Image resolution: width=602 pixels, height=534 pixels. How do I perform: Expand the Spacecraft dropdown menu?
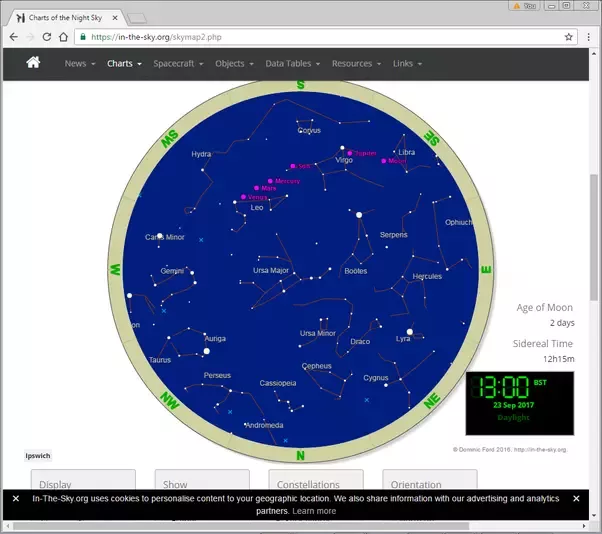[x=178, y=63]
